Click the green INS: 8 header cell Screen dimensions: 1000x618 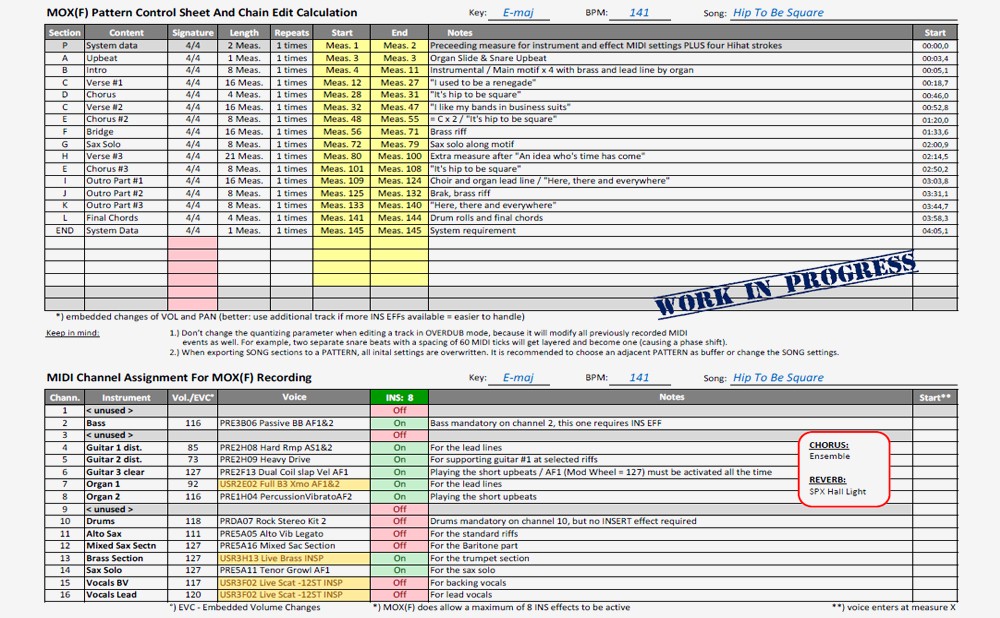[x=399, y=397]
